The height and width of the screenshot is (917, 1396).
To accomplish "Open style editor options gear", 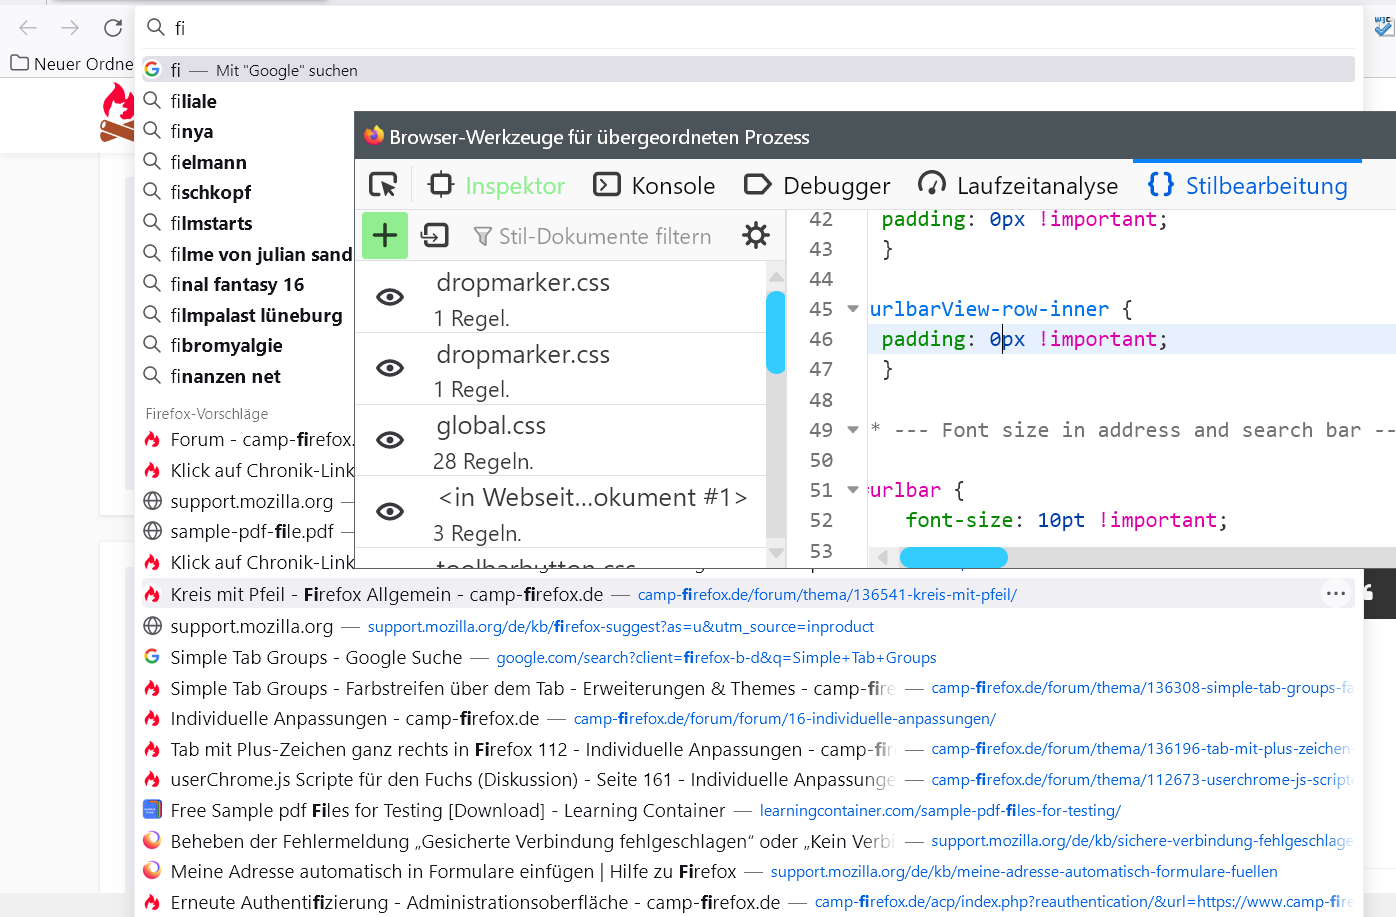I will point(756,236).
